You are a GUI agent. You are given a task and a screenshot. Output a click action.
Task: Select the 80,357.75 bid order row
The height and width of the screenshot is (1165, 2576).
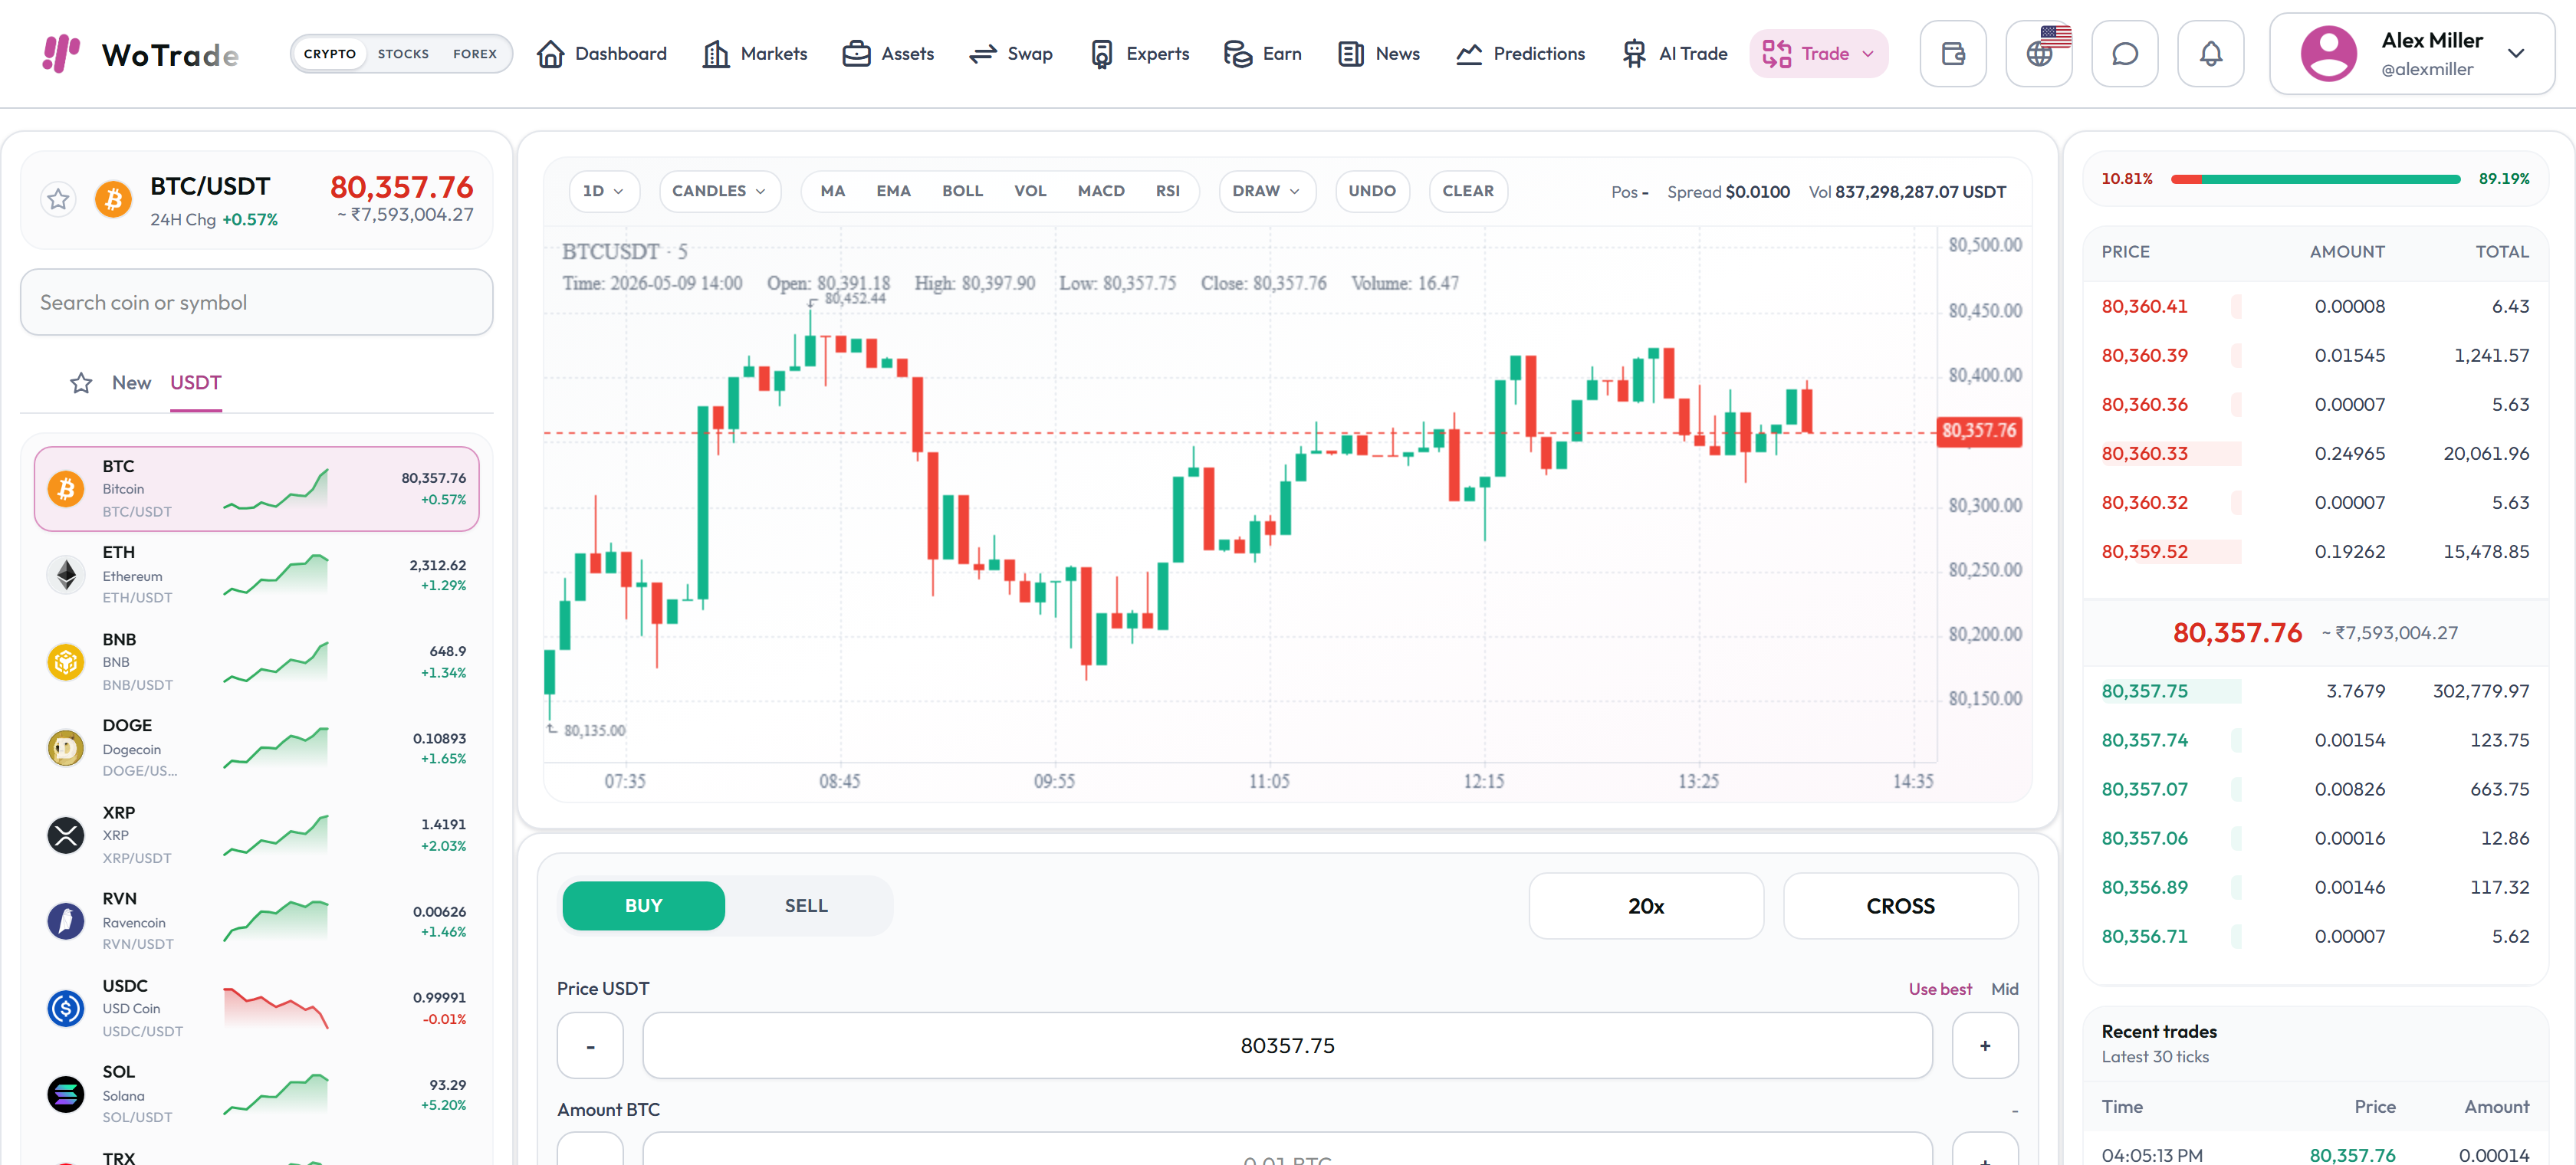pos(2315,691)
